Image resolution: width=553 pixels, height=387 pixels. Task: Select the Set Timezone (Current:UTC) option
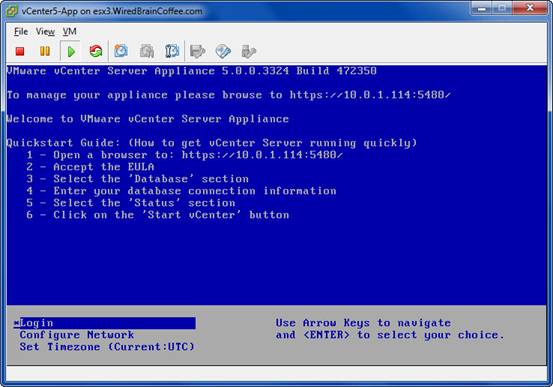coord(107,347)
